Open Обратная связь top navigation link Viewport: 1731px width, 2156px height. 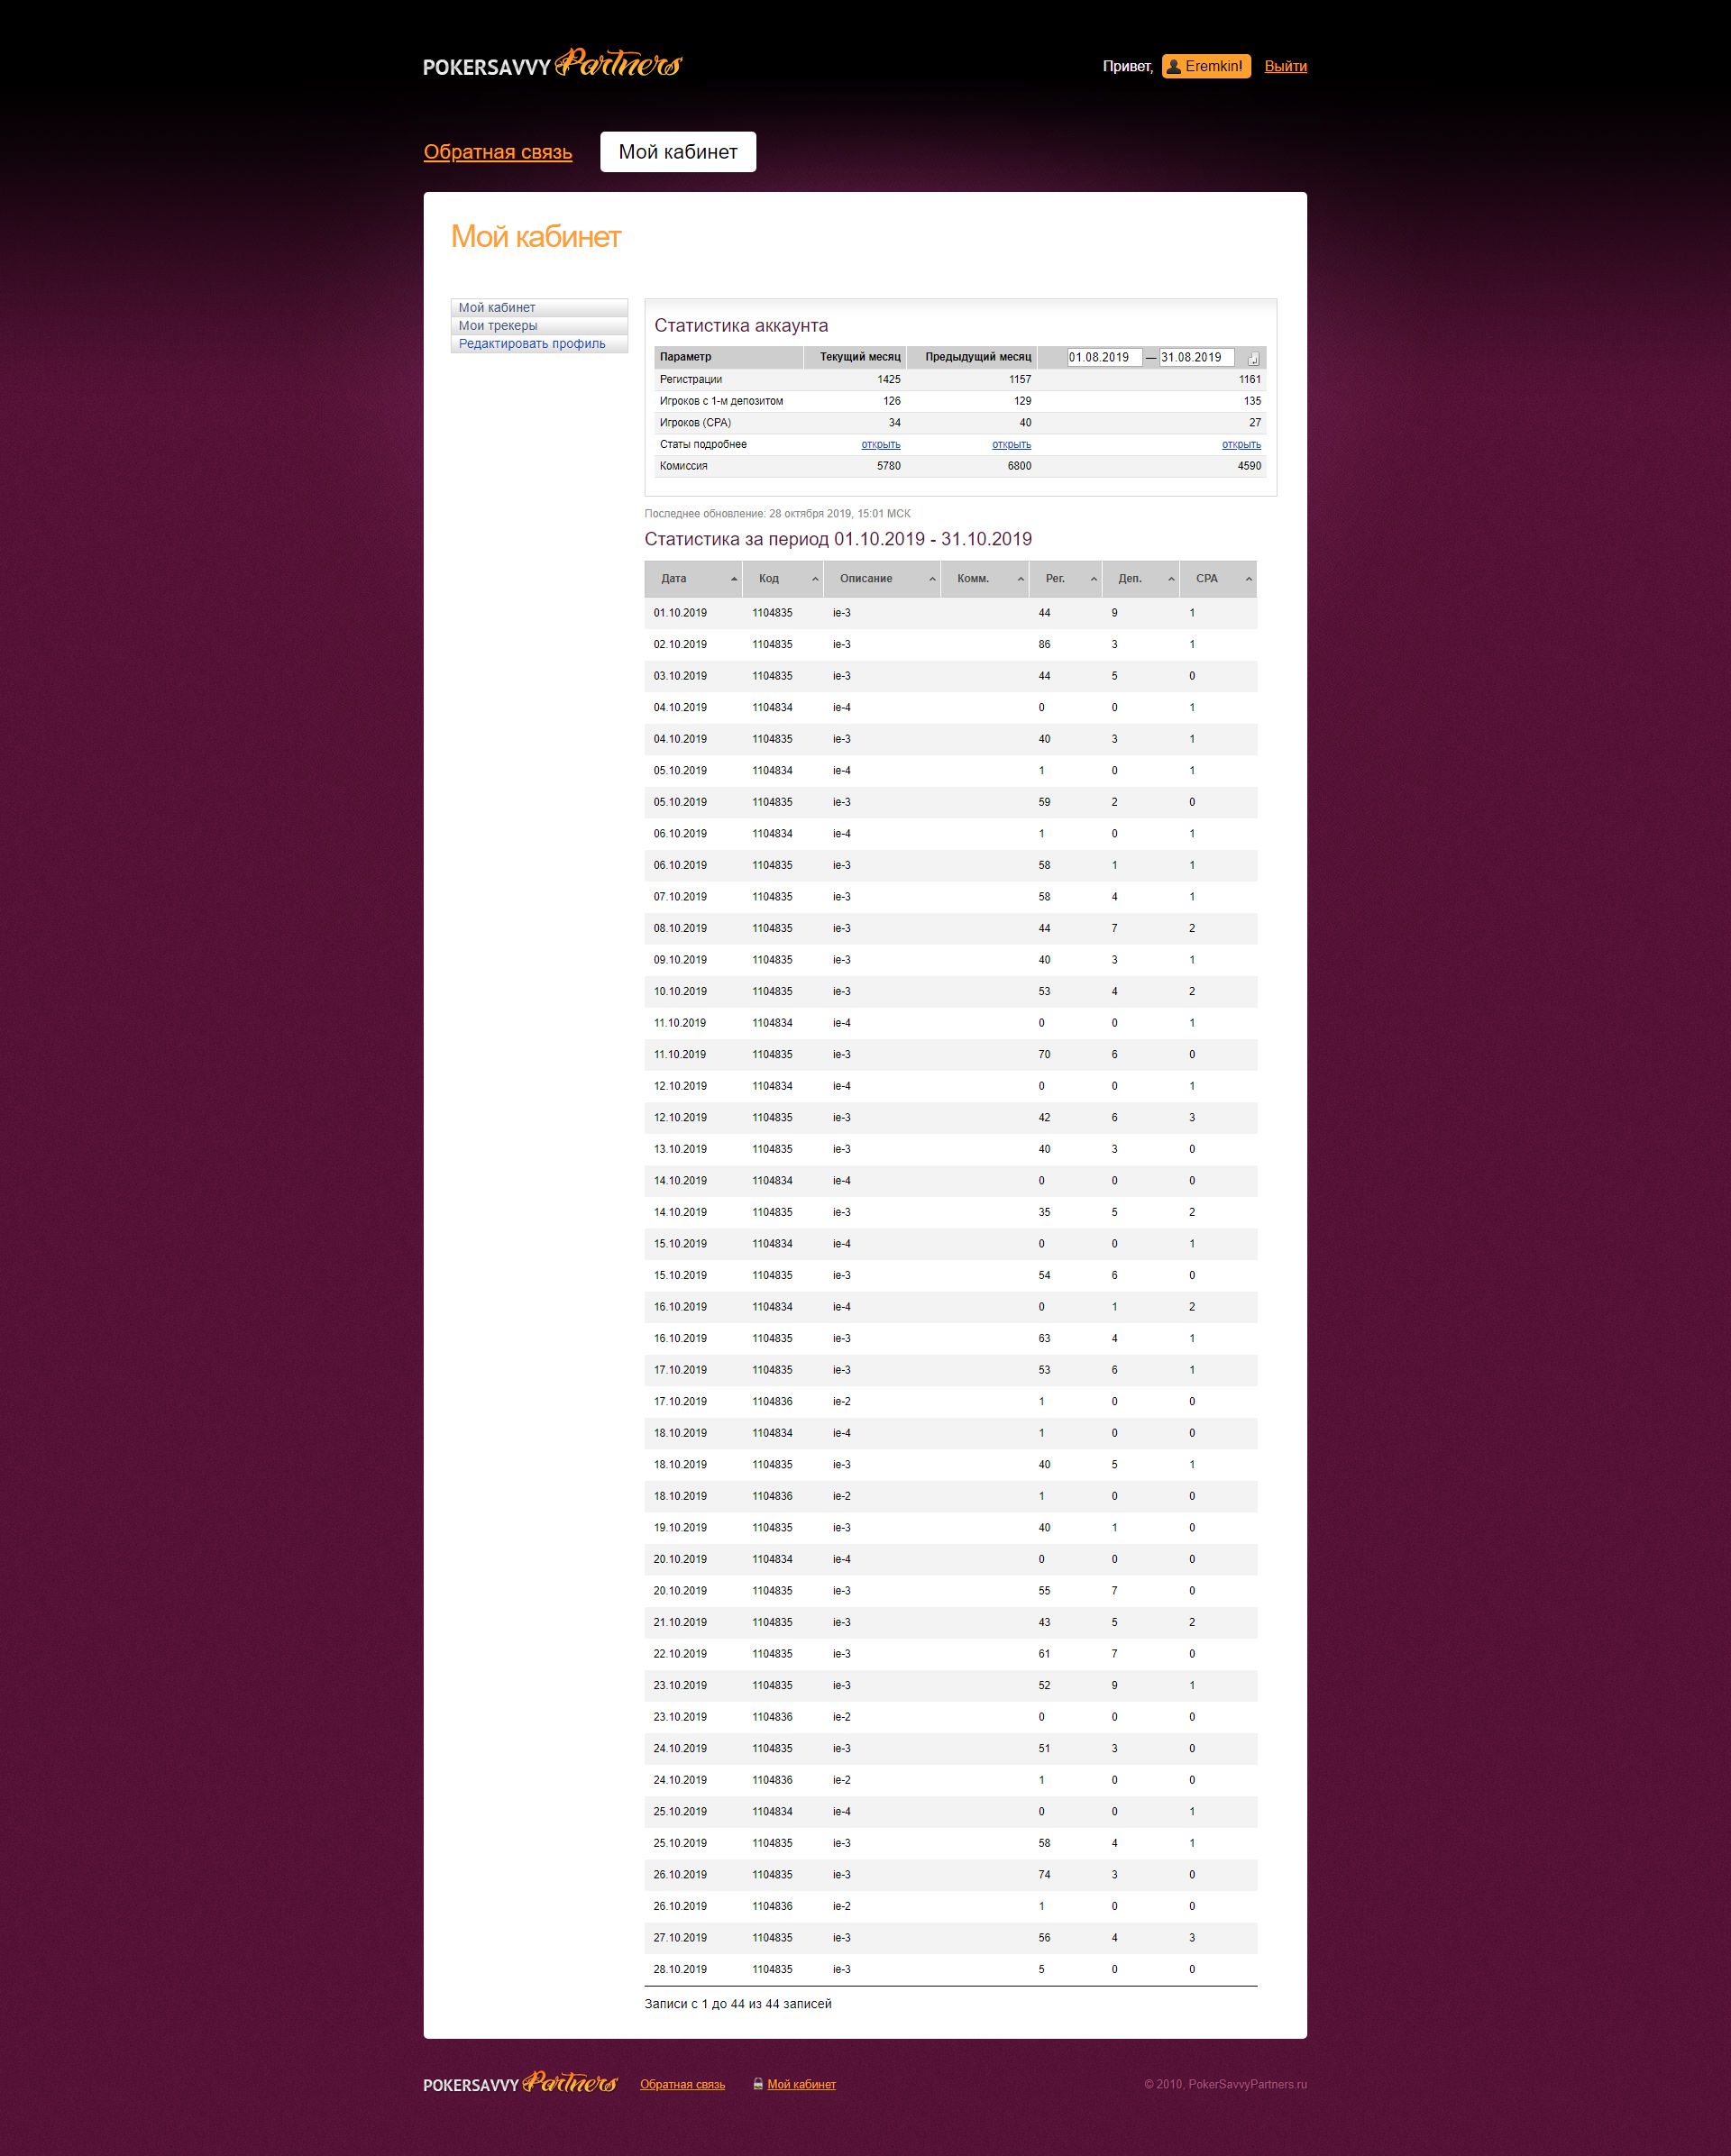[497, 152]
